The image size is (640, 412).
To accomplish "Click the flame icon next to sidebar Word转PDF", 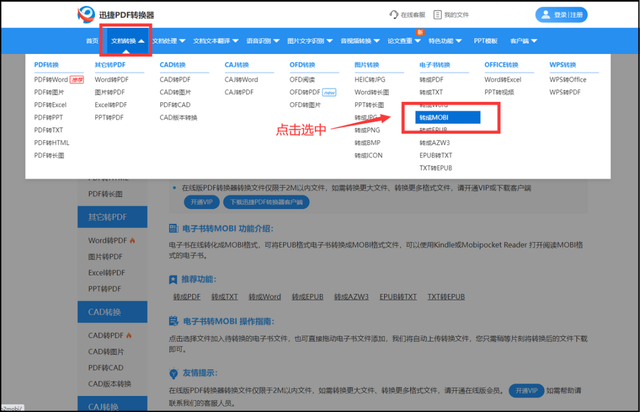I will tap(132, 241).
